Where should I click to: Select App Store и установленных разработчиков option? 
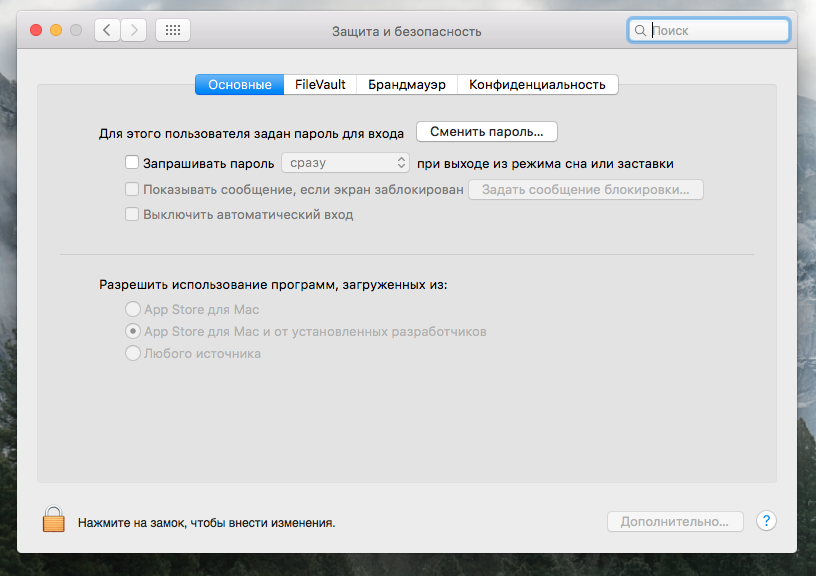(x=133, y=331)
